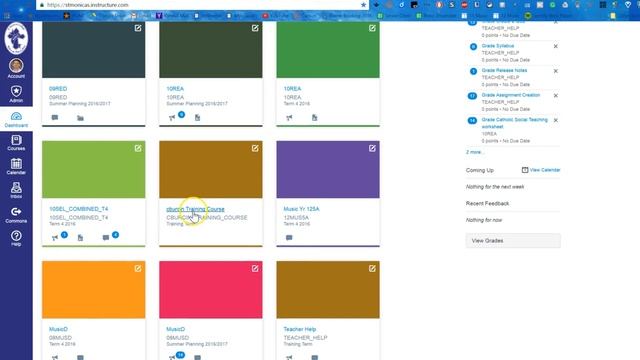The height and width of the screenshot is (360, 640).
Task: Open discussions on the 09RED card
Action: [x=55, y=118]
